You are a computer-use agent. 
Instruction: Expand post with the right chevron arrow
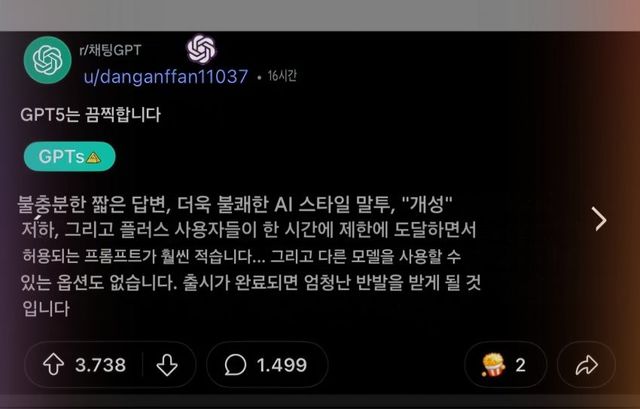pos(600,219)
